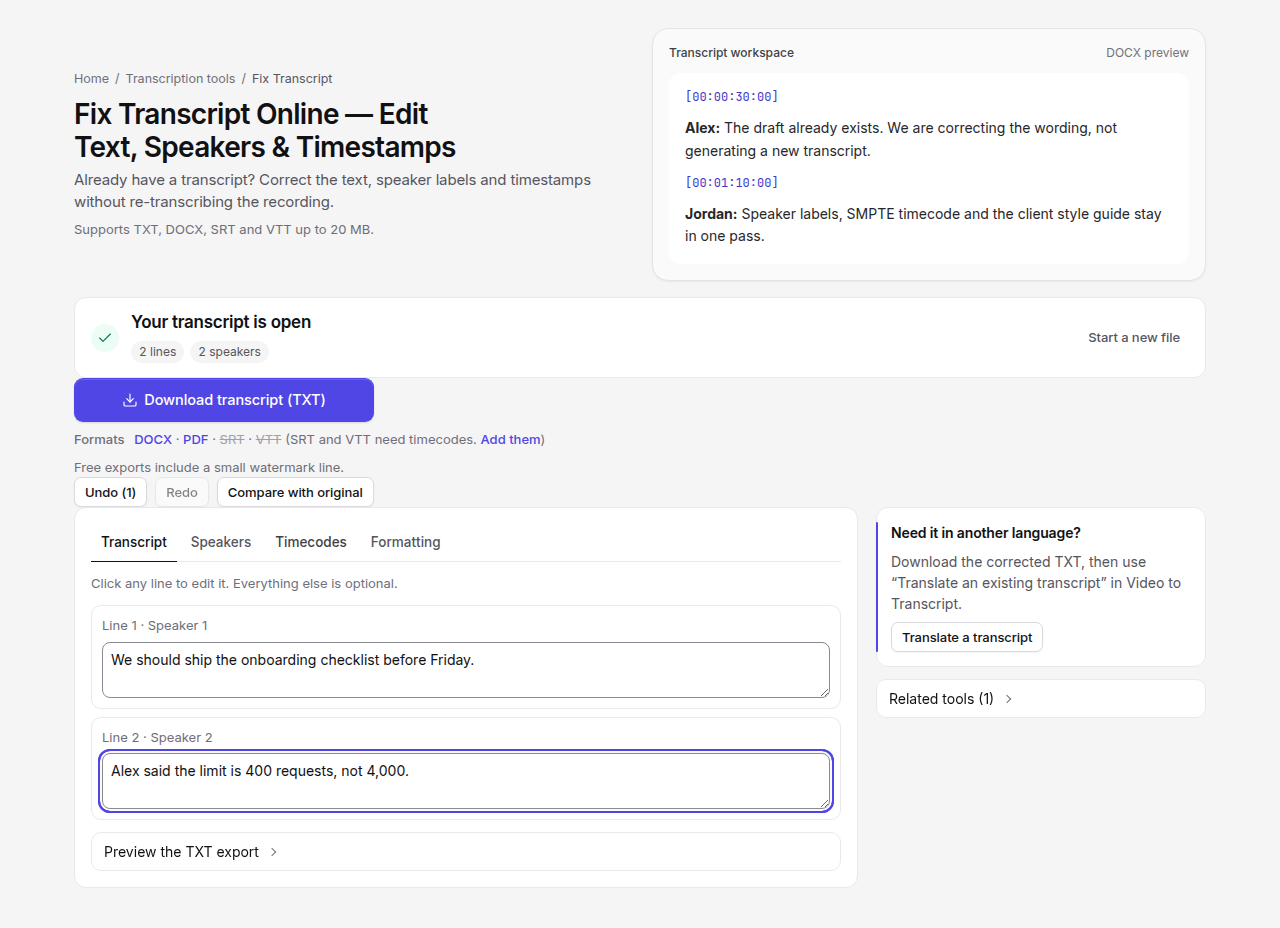Viewport: 1280px width, 928px height.
Task: Click the '2 lines' chip
Action: click(x=158, y=352)
